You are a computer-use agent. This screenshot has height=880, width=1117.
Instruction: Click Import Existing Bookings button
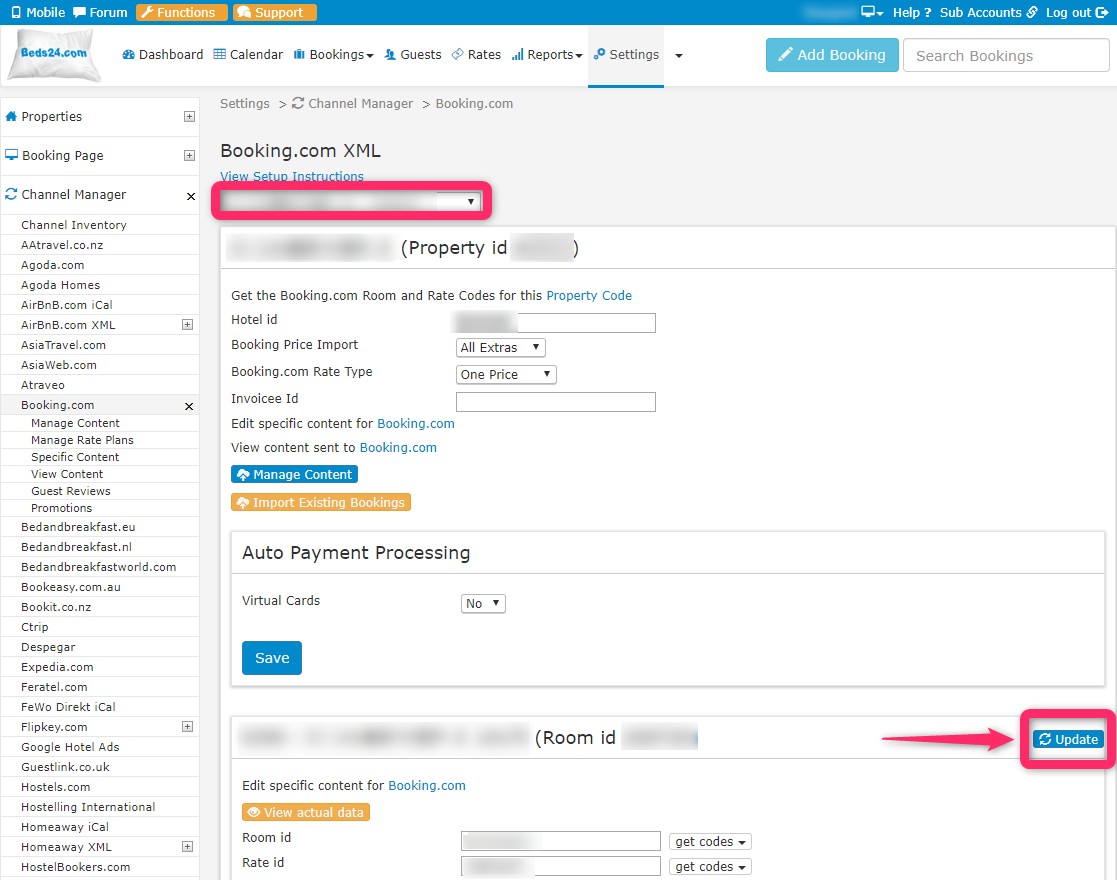click(321, 502)
